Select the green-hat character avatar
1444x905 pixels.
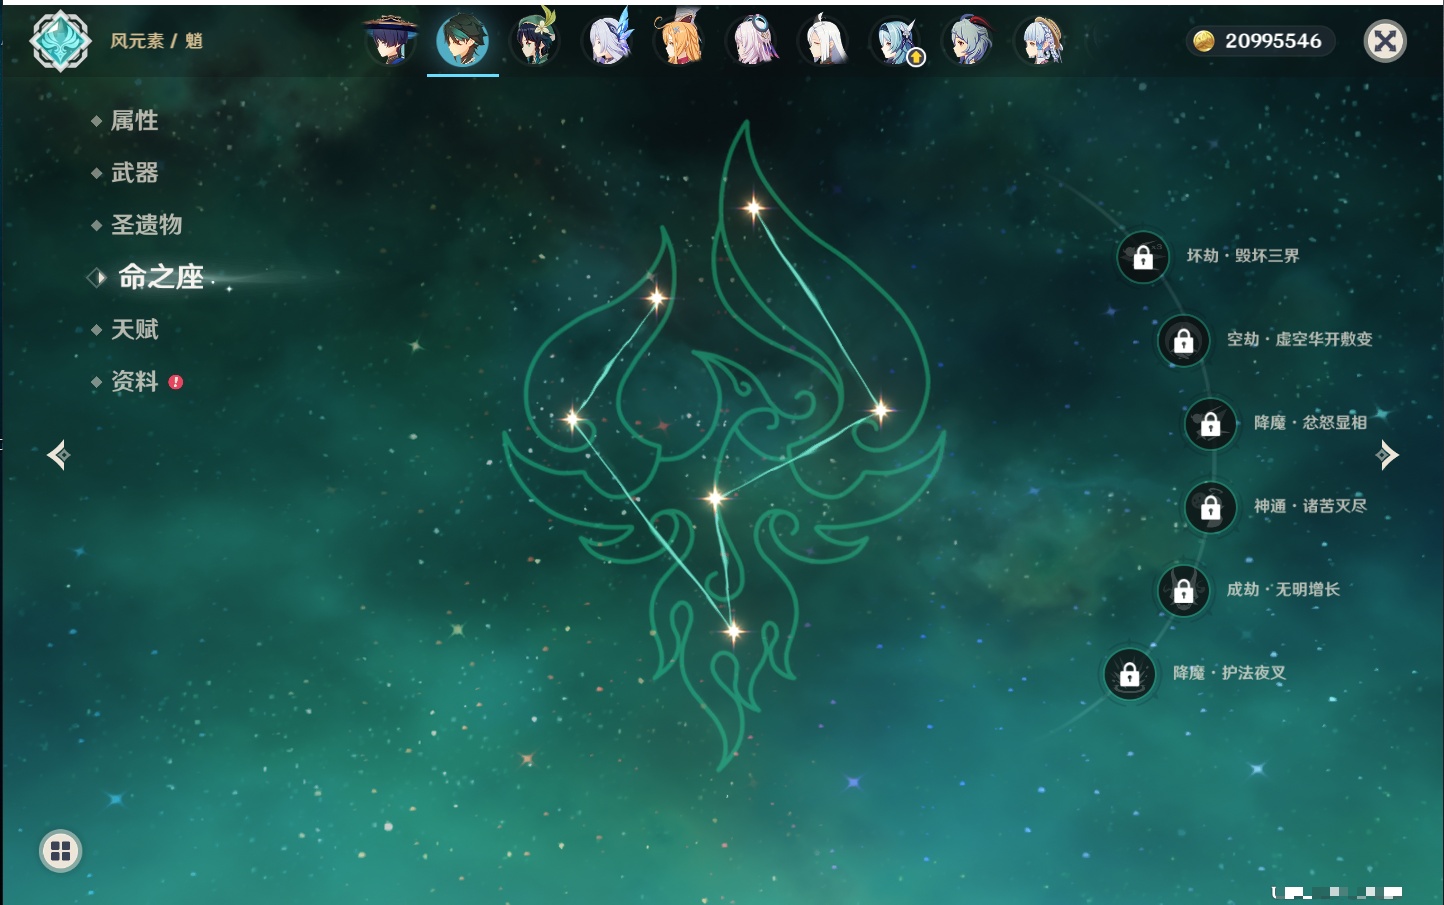click(535, 41)
